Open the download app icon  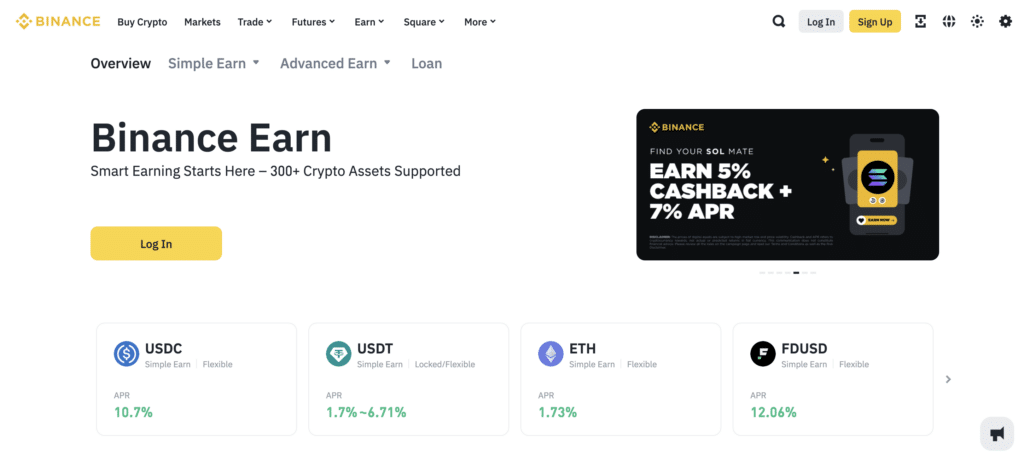[x=920, y=22]
